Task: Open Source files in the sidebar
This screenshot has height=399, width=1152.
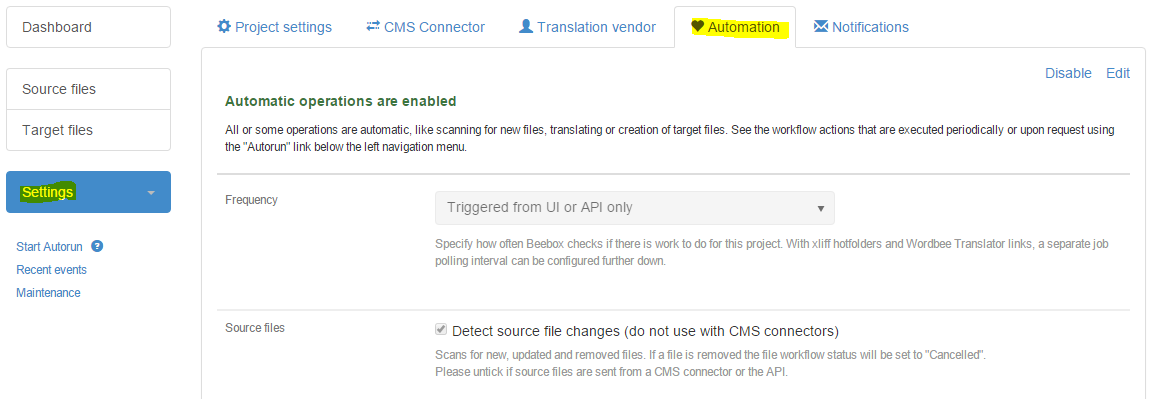Action: pos(88,89)
